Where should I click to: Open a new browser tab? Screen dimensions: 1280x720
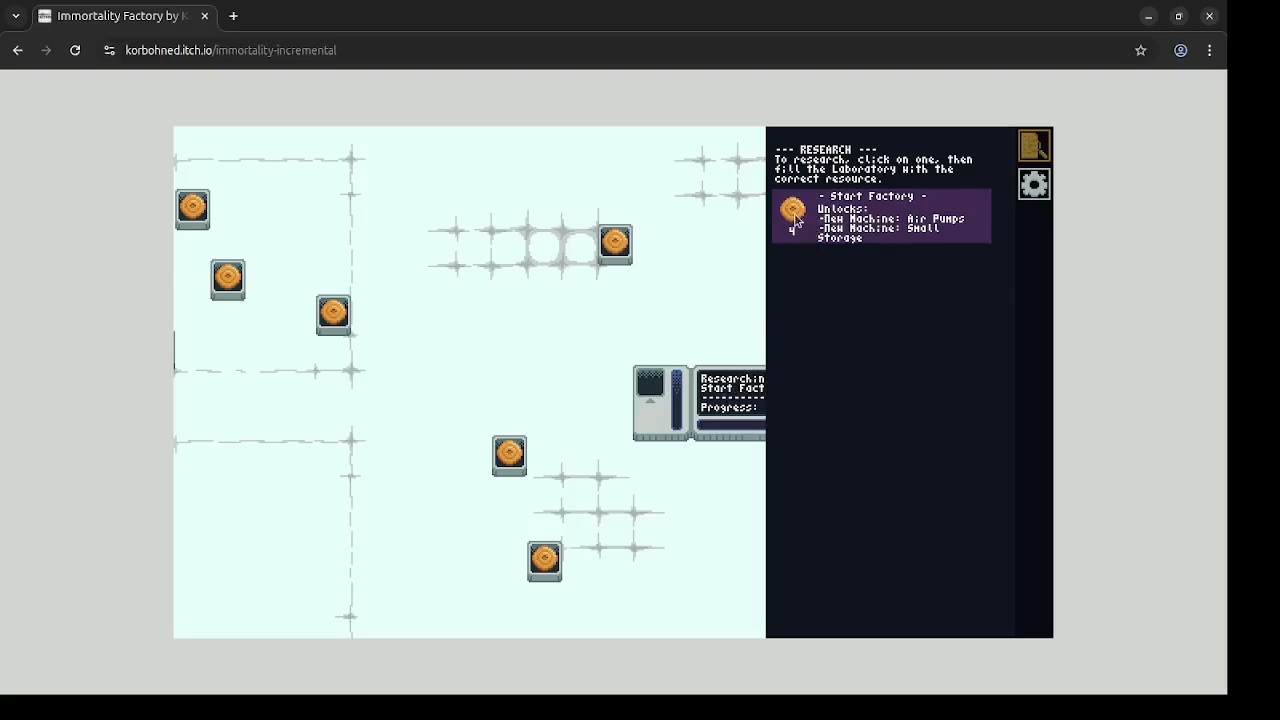(233, 16)
